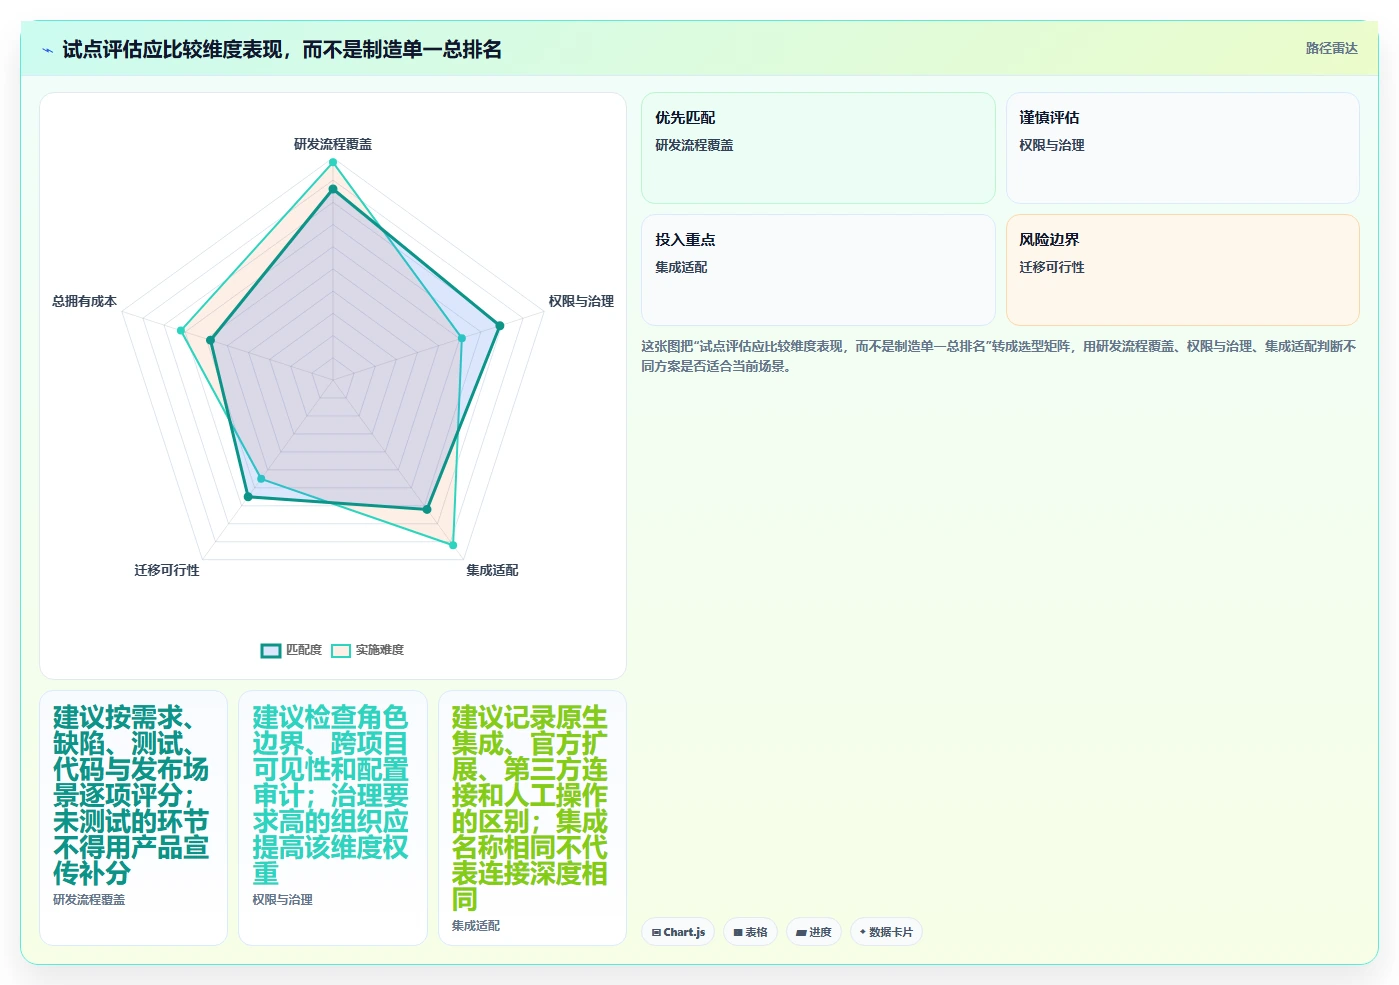Click the 迁移可行性 value in 风险边界 card
Viewport: 1399px width, 985px height.
[1052, 267]
